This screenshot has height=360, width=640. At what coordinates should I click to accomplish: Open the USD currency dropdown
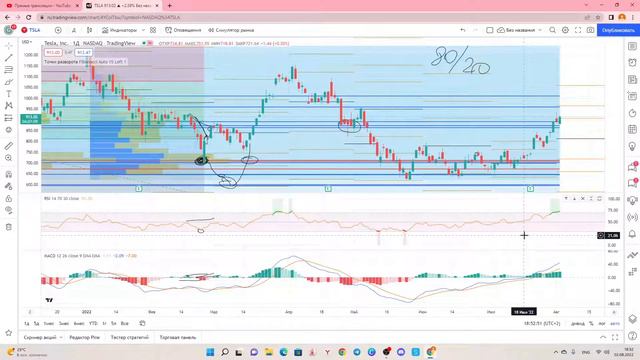(x=27, y=42)
